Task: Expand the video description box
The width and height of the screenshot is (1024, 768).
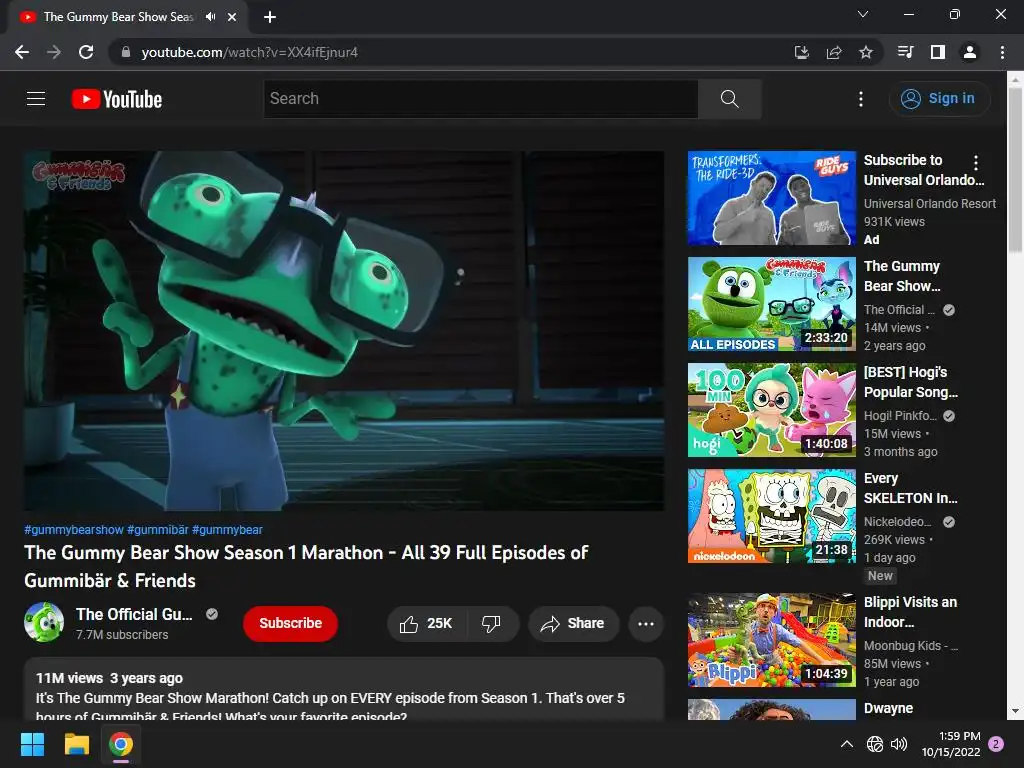Action: point(344,690)
